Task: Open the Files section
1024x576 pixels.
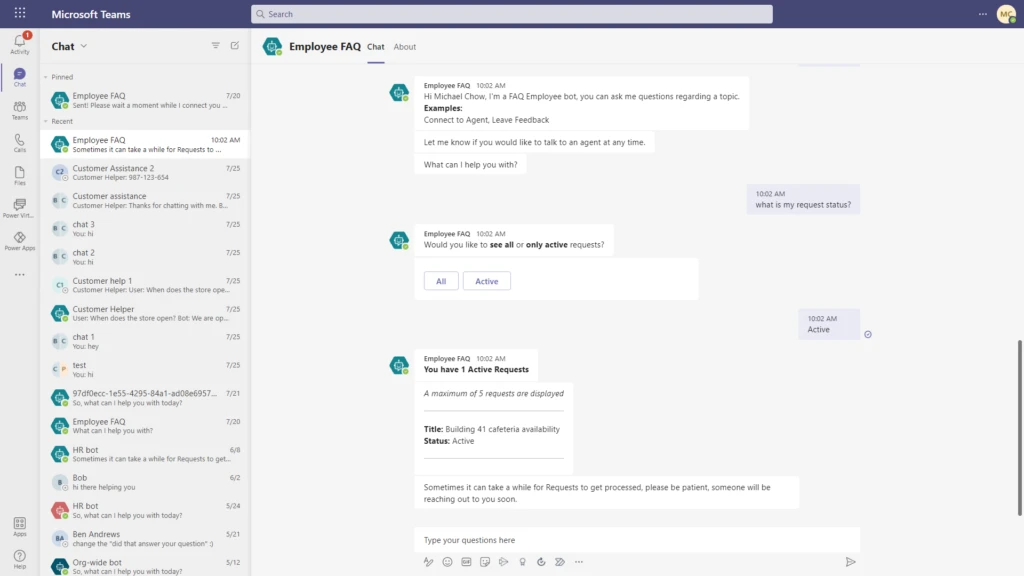Action: pos(19,177)
